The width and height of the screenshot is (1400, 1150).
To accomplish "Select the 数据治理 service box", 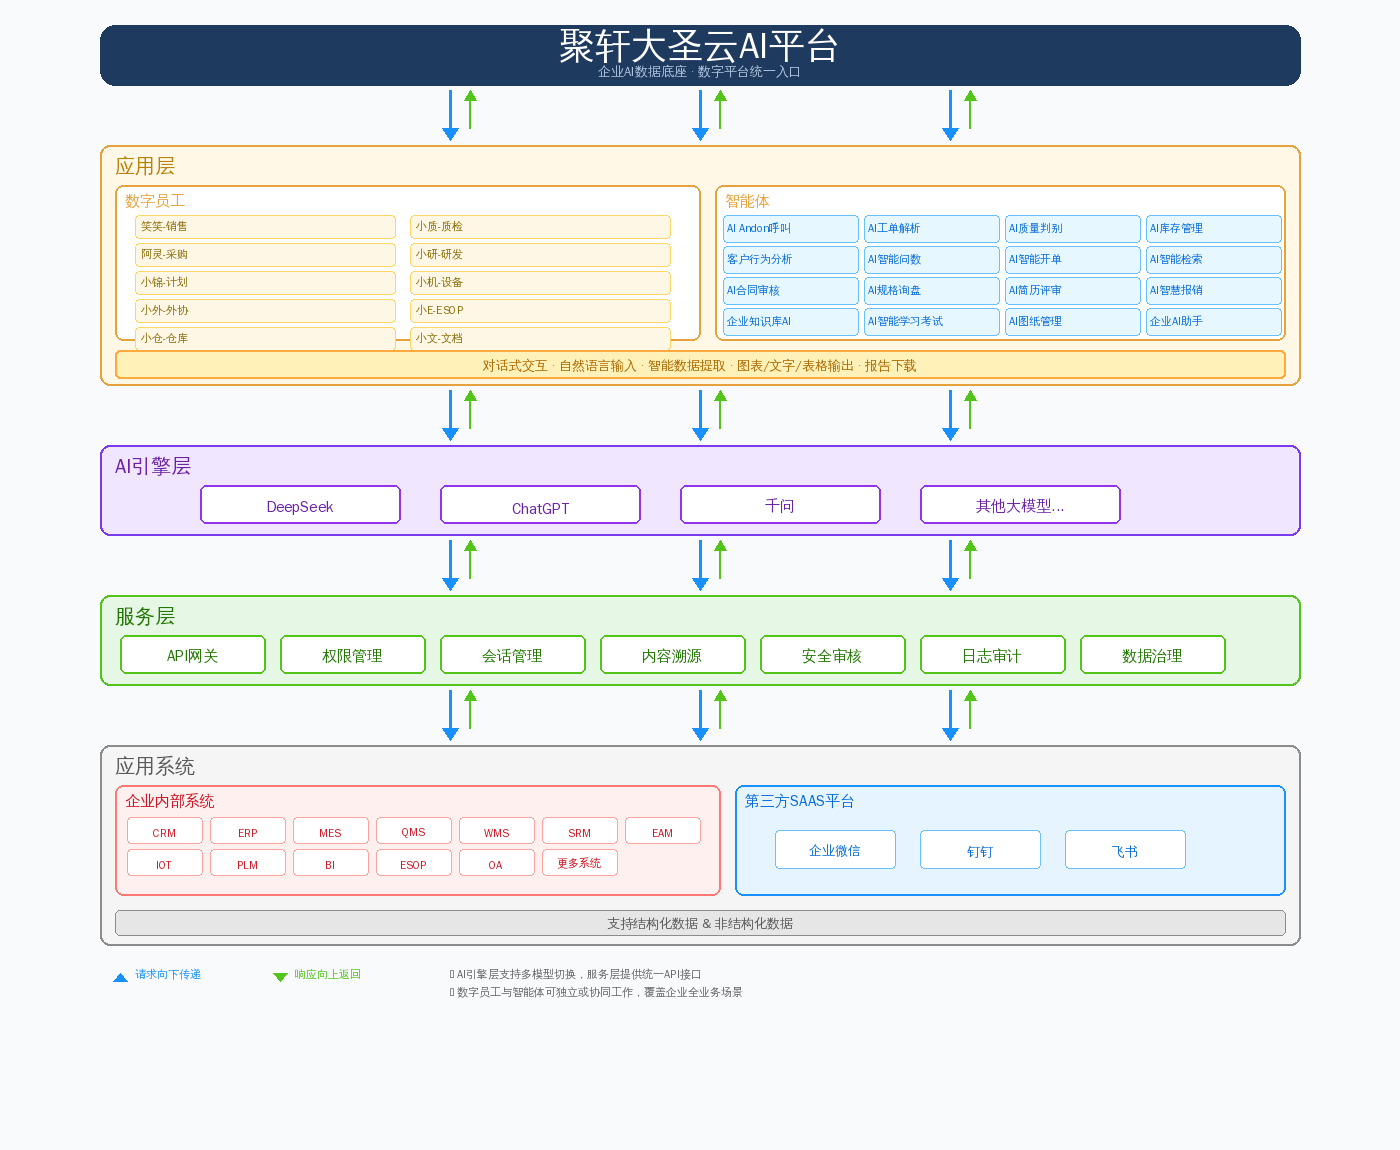I will (x=1153, y=655).
